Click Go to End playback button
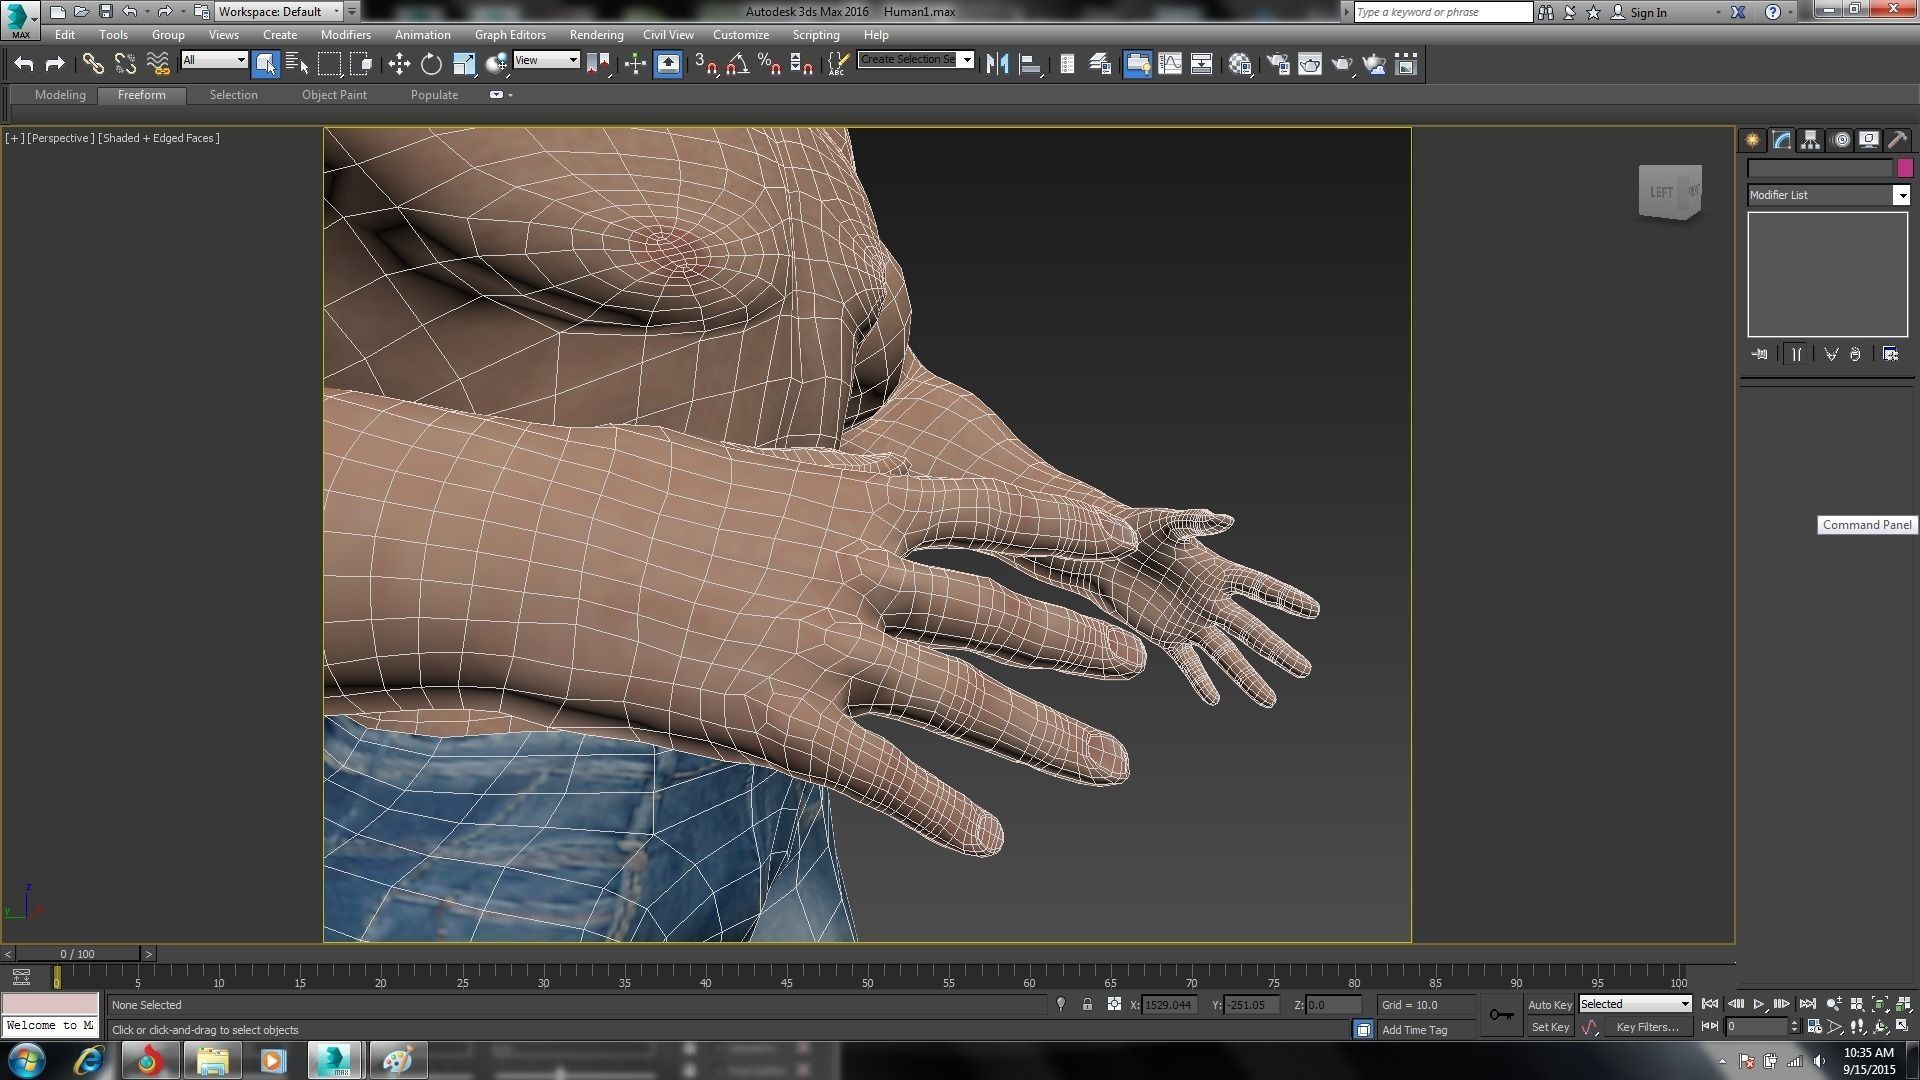This screenshot has height=1080, width=1920. point(1807,1004)
